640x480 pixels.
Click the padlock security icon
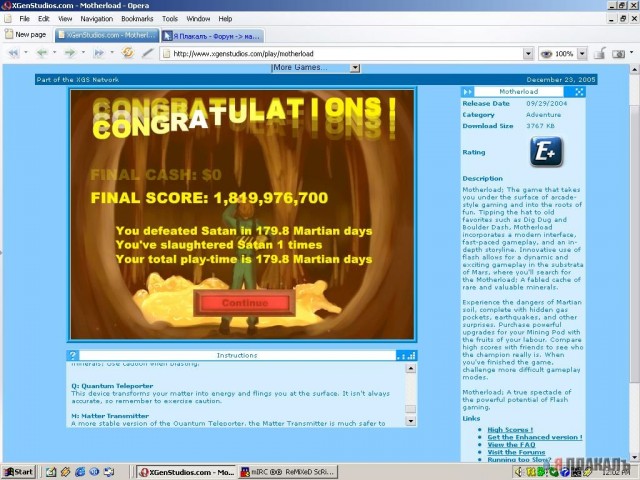(x=600, y=53)
